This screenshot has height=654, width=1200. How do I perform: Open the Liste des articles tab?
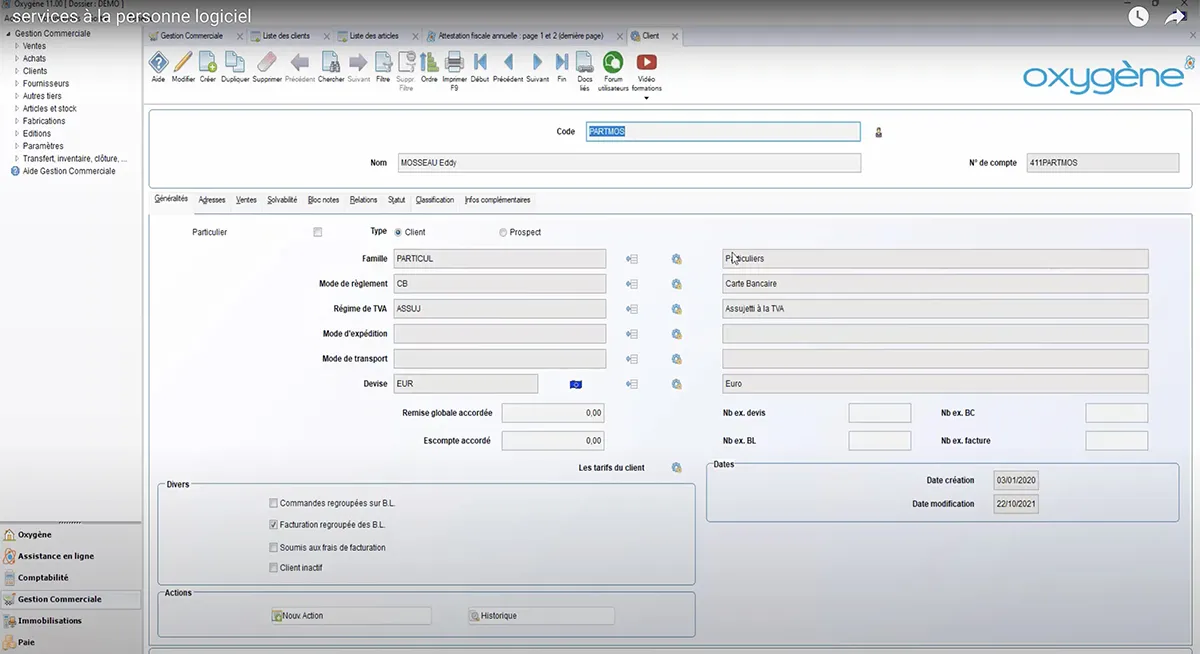tap(373, 36)
